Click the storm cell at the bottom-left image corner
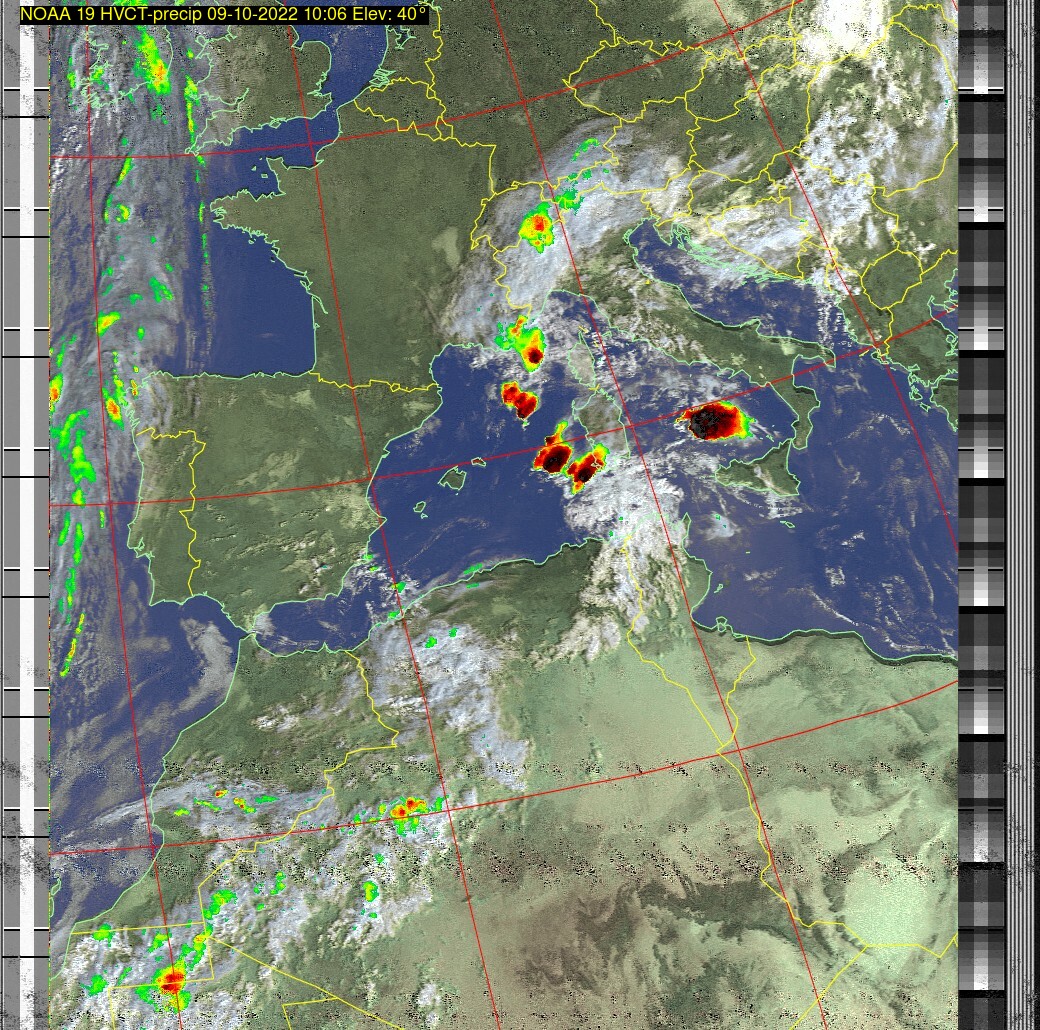Screen dimensions: 1040x1030 (172, 979)
